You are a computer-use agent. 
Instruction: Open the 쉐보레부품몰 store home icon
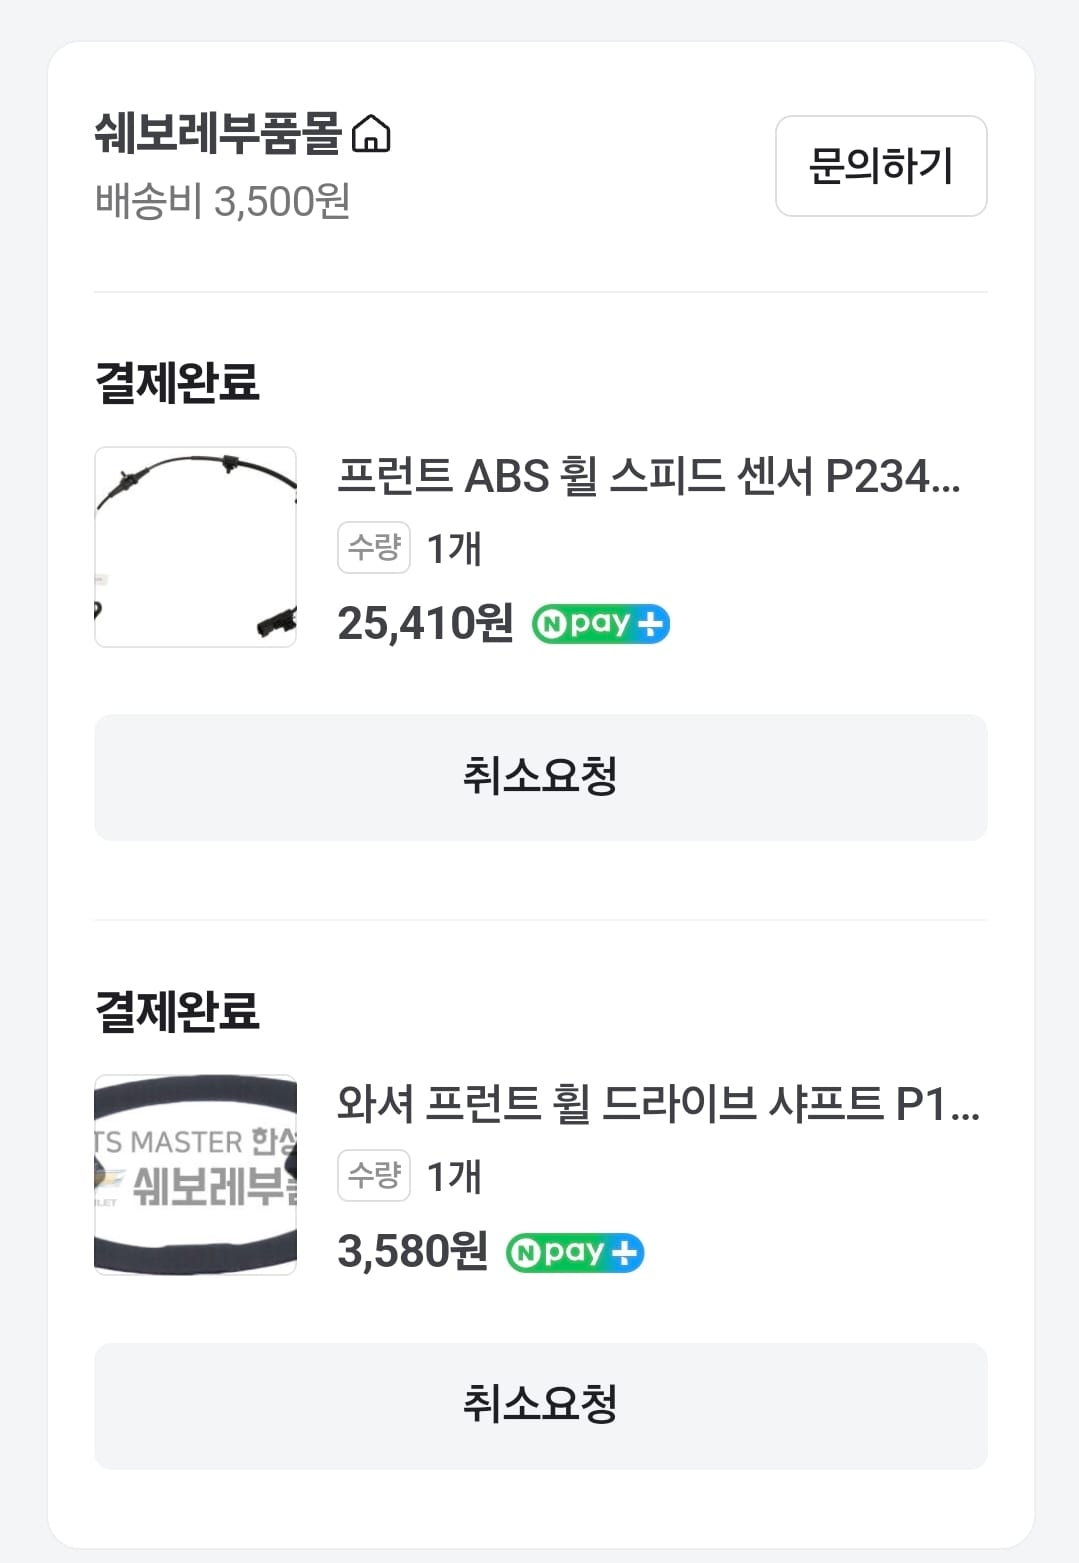[371, 133]
